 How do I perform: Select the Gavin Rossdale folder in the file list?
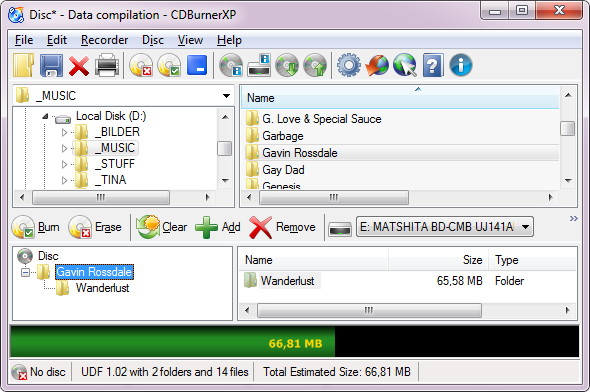401,153
